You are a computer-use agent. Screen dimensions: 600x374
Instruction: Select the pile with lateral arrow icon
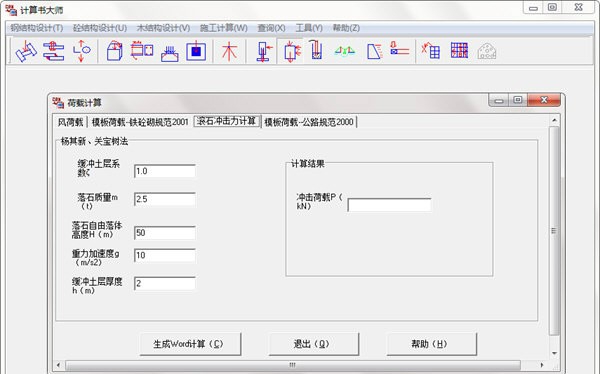click(x=264, y=51)
